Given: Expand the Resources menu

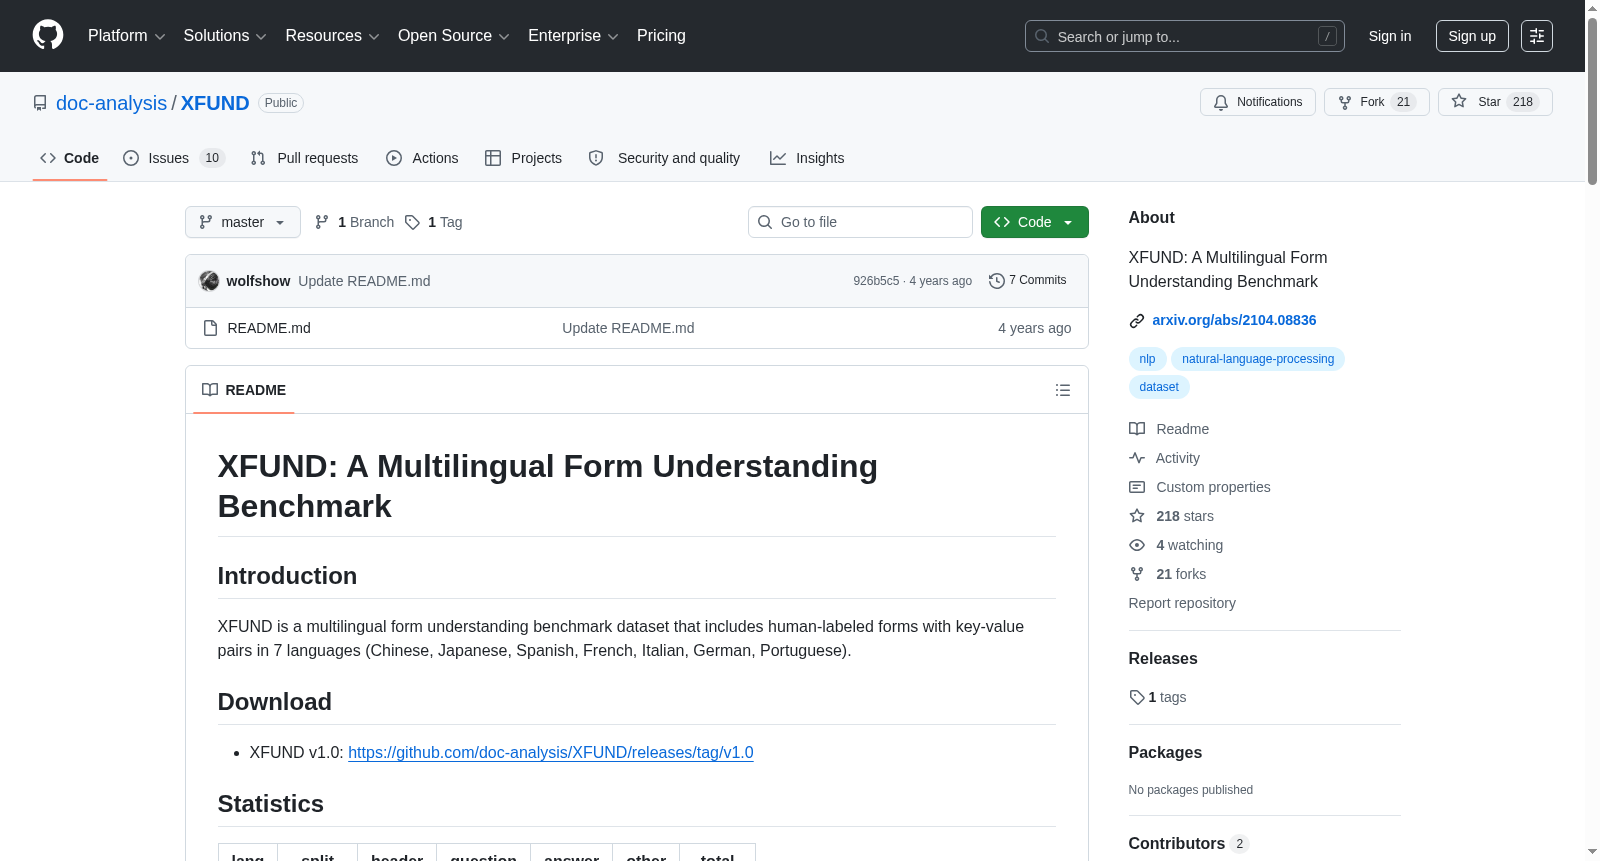Looking at the screenshot, I should [333, 36].
